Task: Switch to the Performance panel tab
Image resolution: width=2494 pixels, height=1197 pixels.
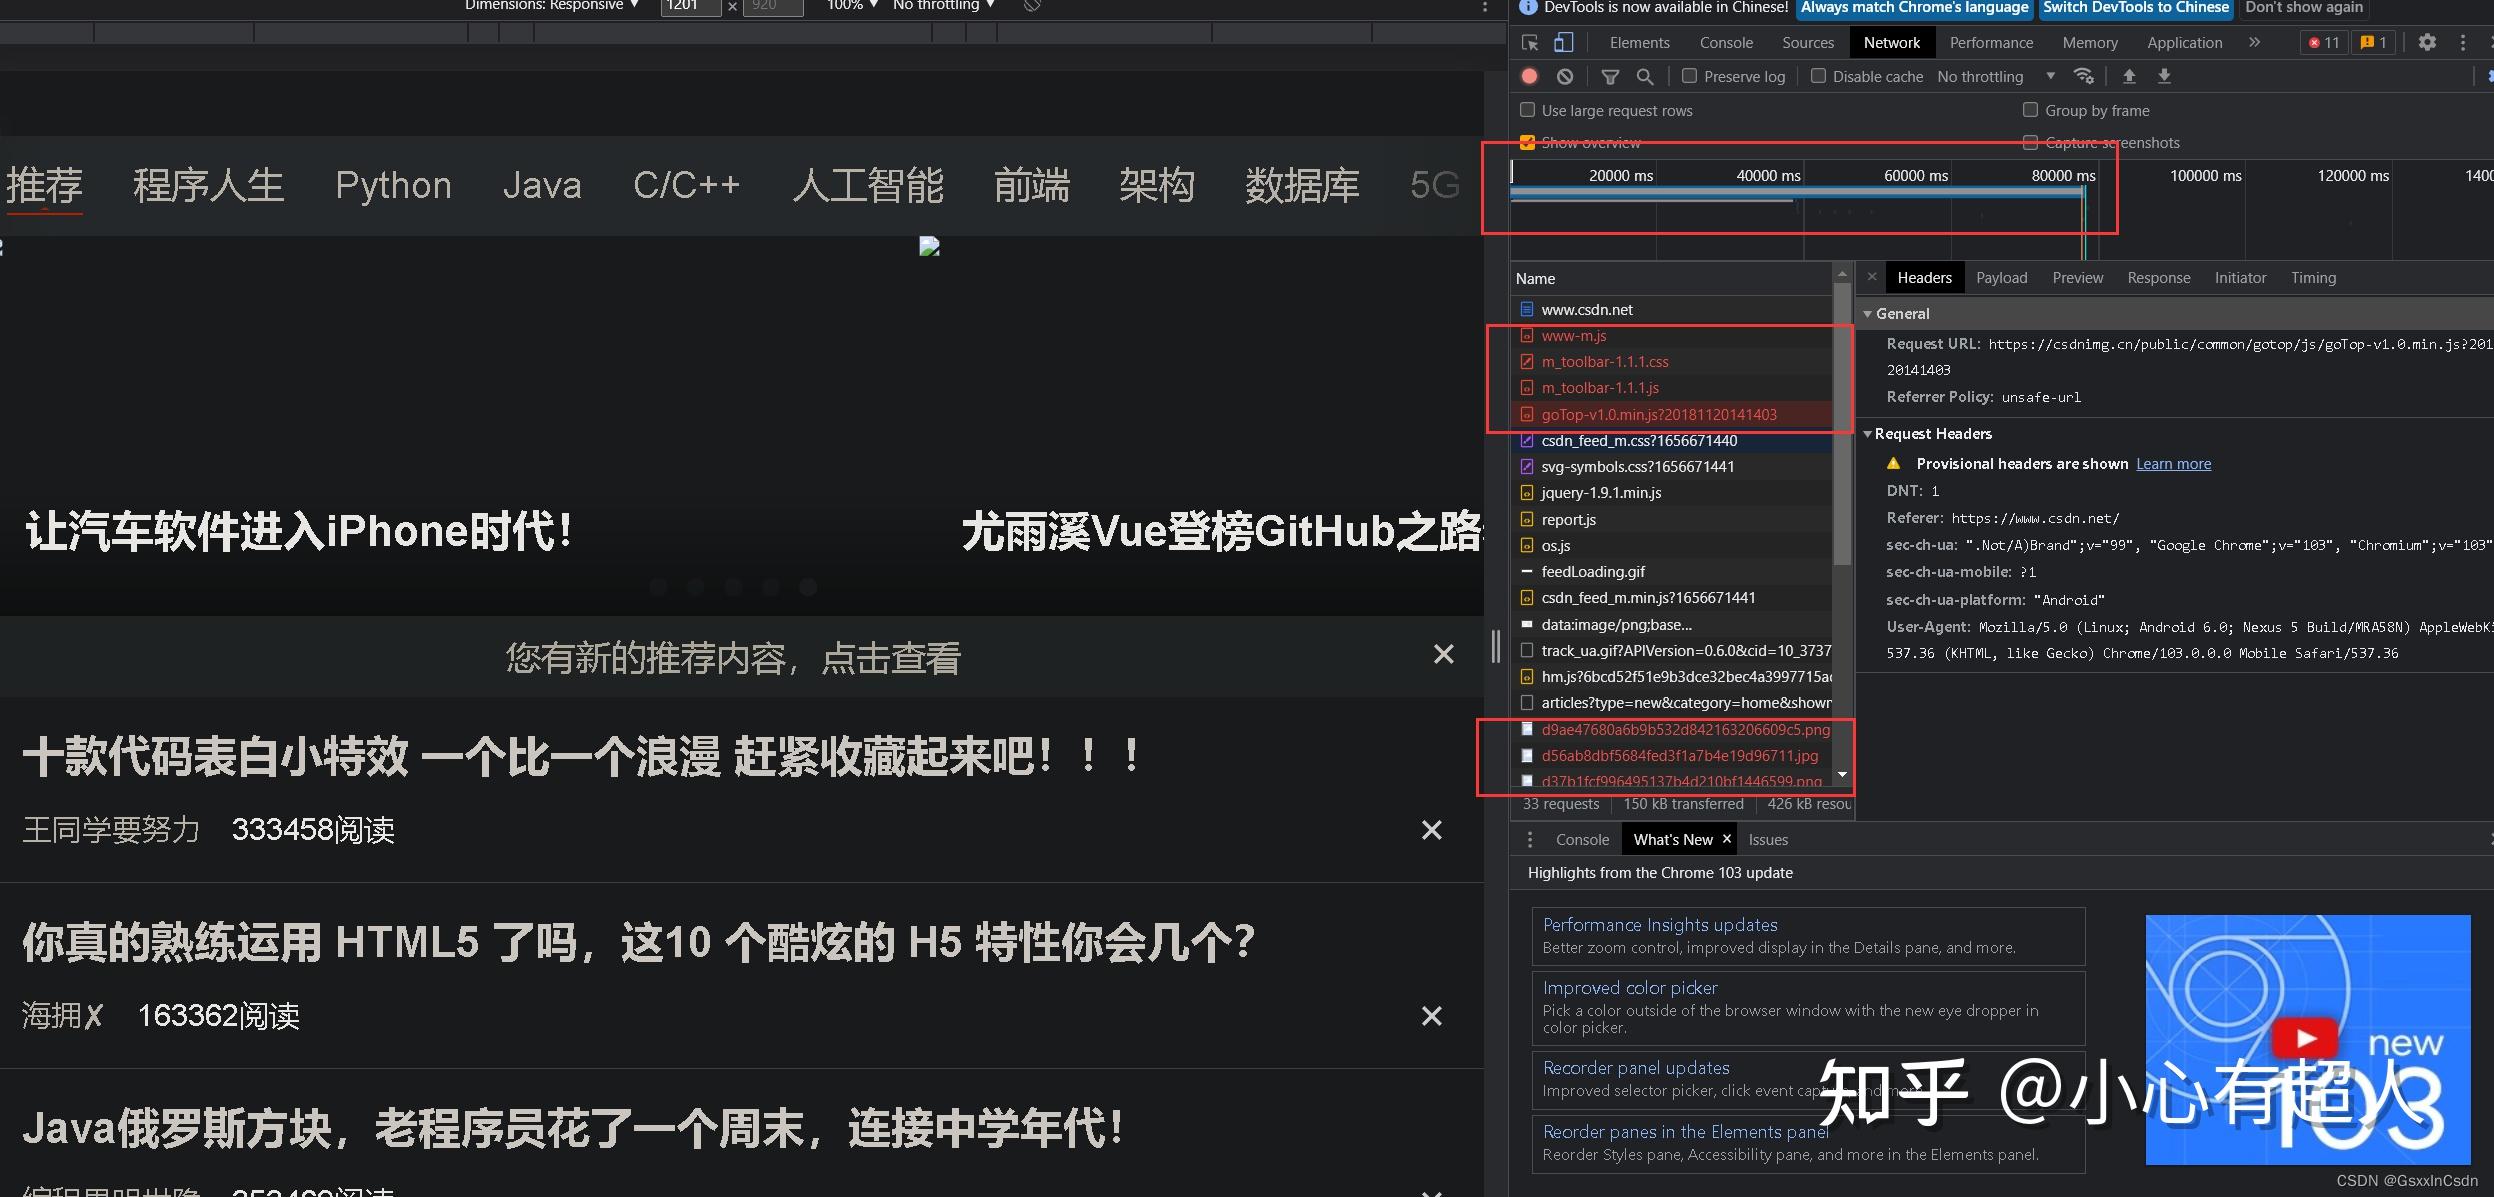Action: (x=1990, y=42)
